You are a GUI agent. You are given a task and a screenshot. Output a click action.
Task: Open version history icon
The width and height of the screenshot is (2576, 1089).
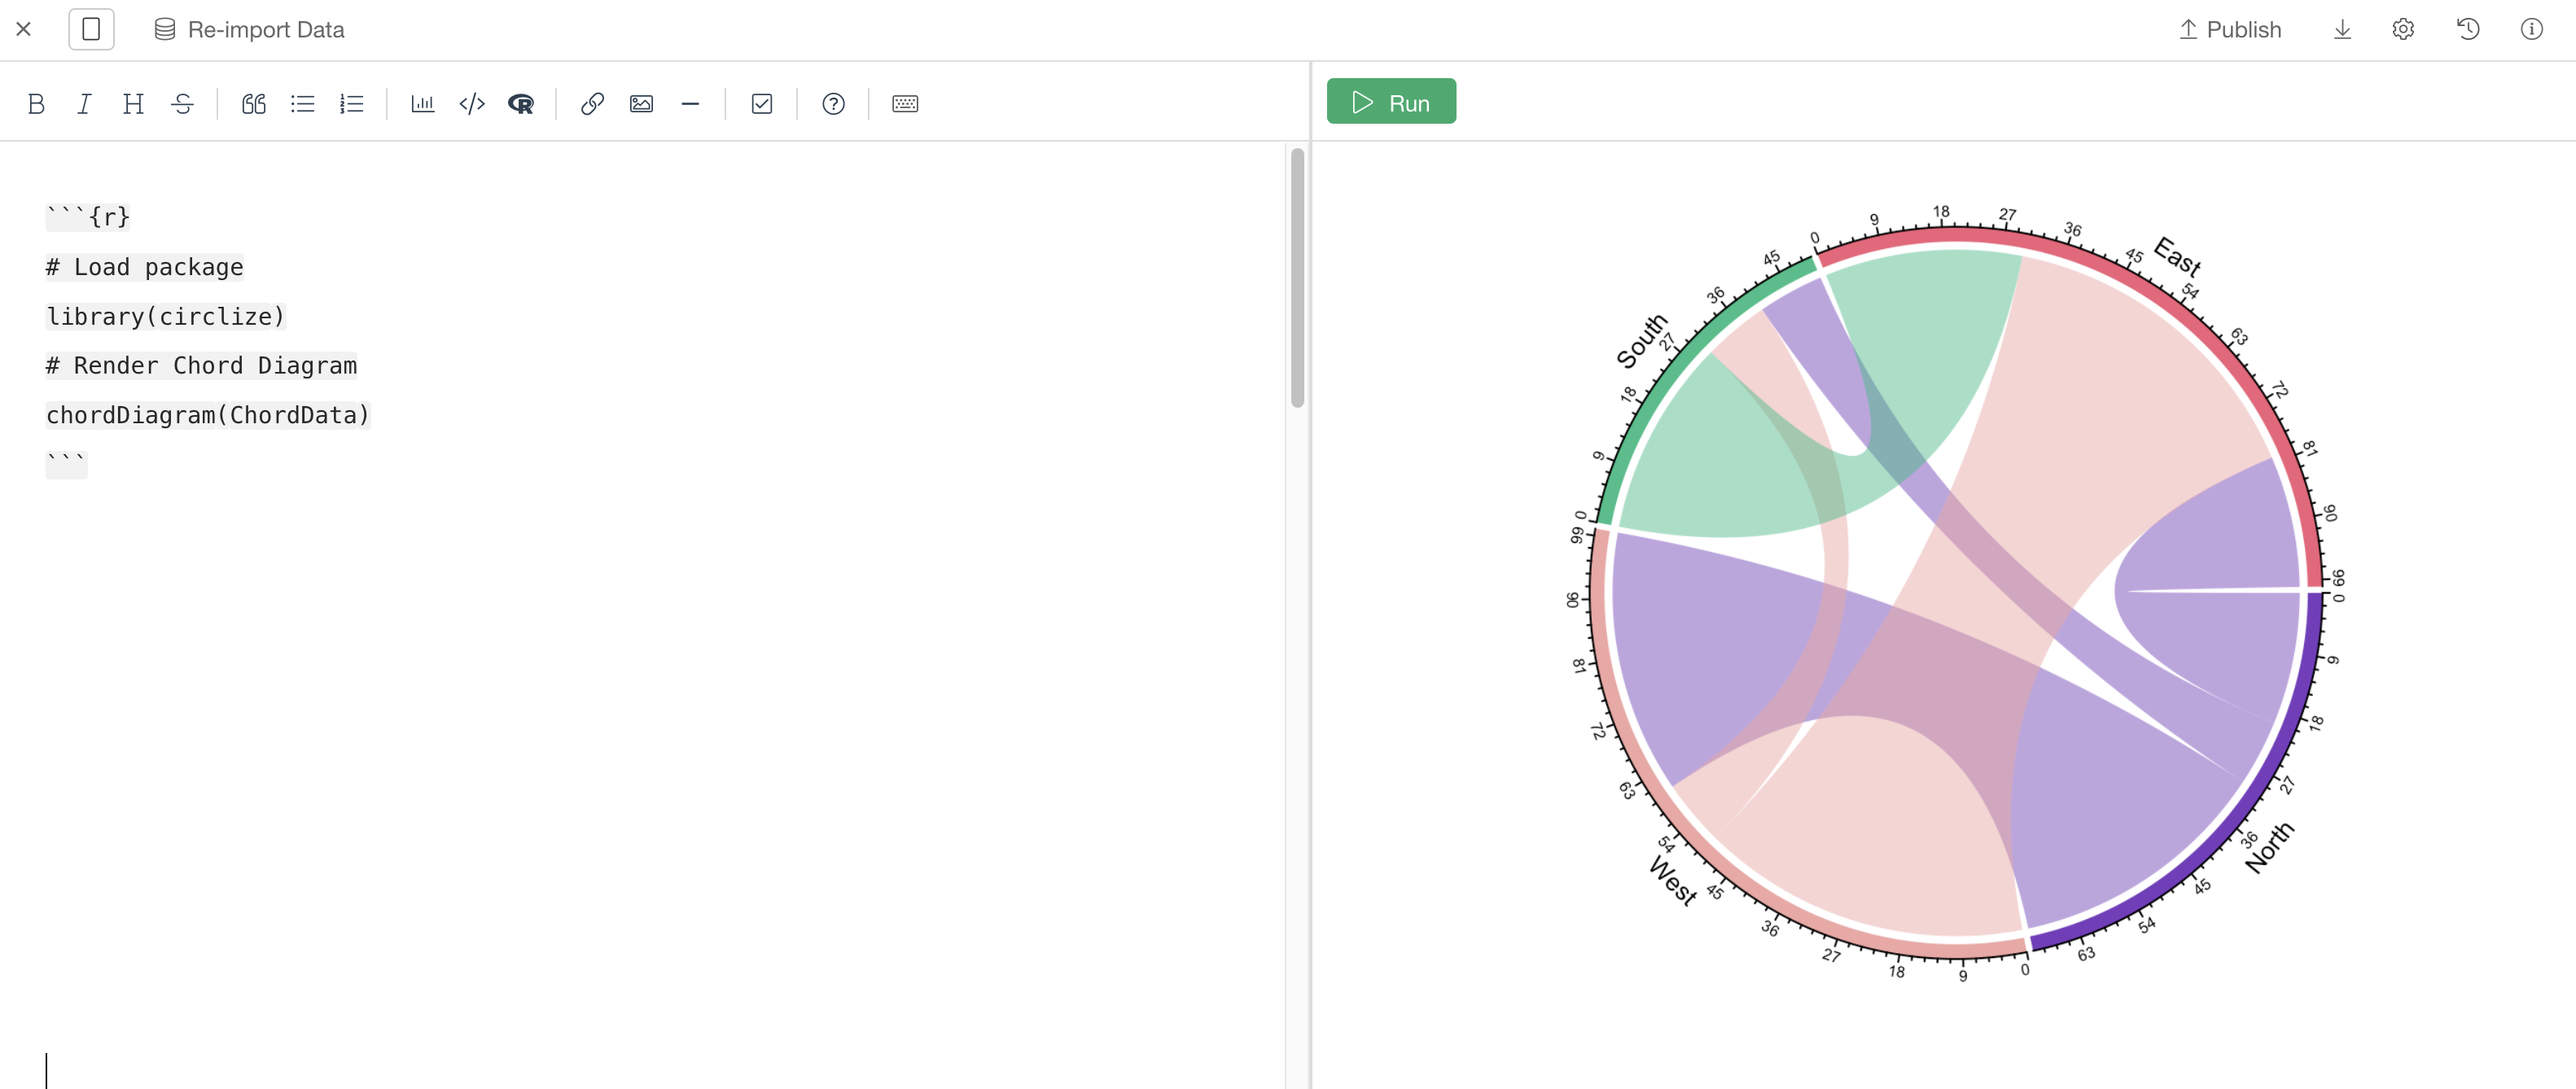coord(2468,29)
